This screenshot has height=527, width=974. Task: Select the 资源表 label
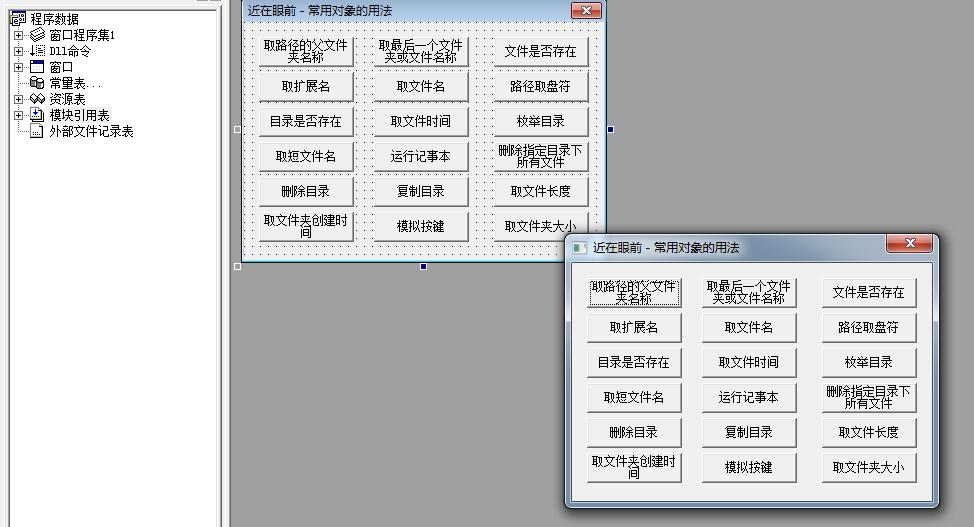[67, 99]
